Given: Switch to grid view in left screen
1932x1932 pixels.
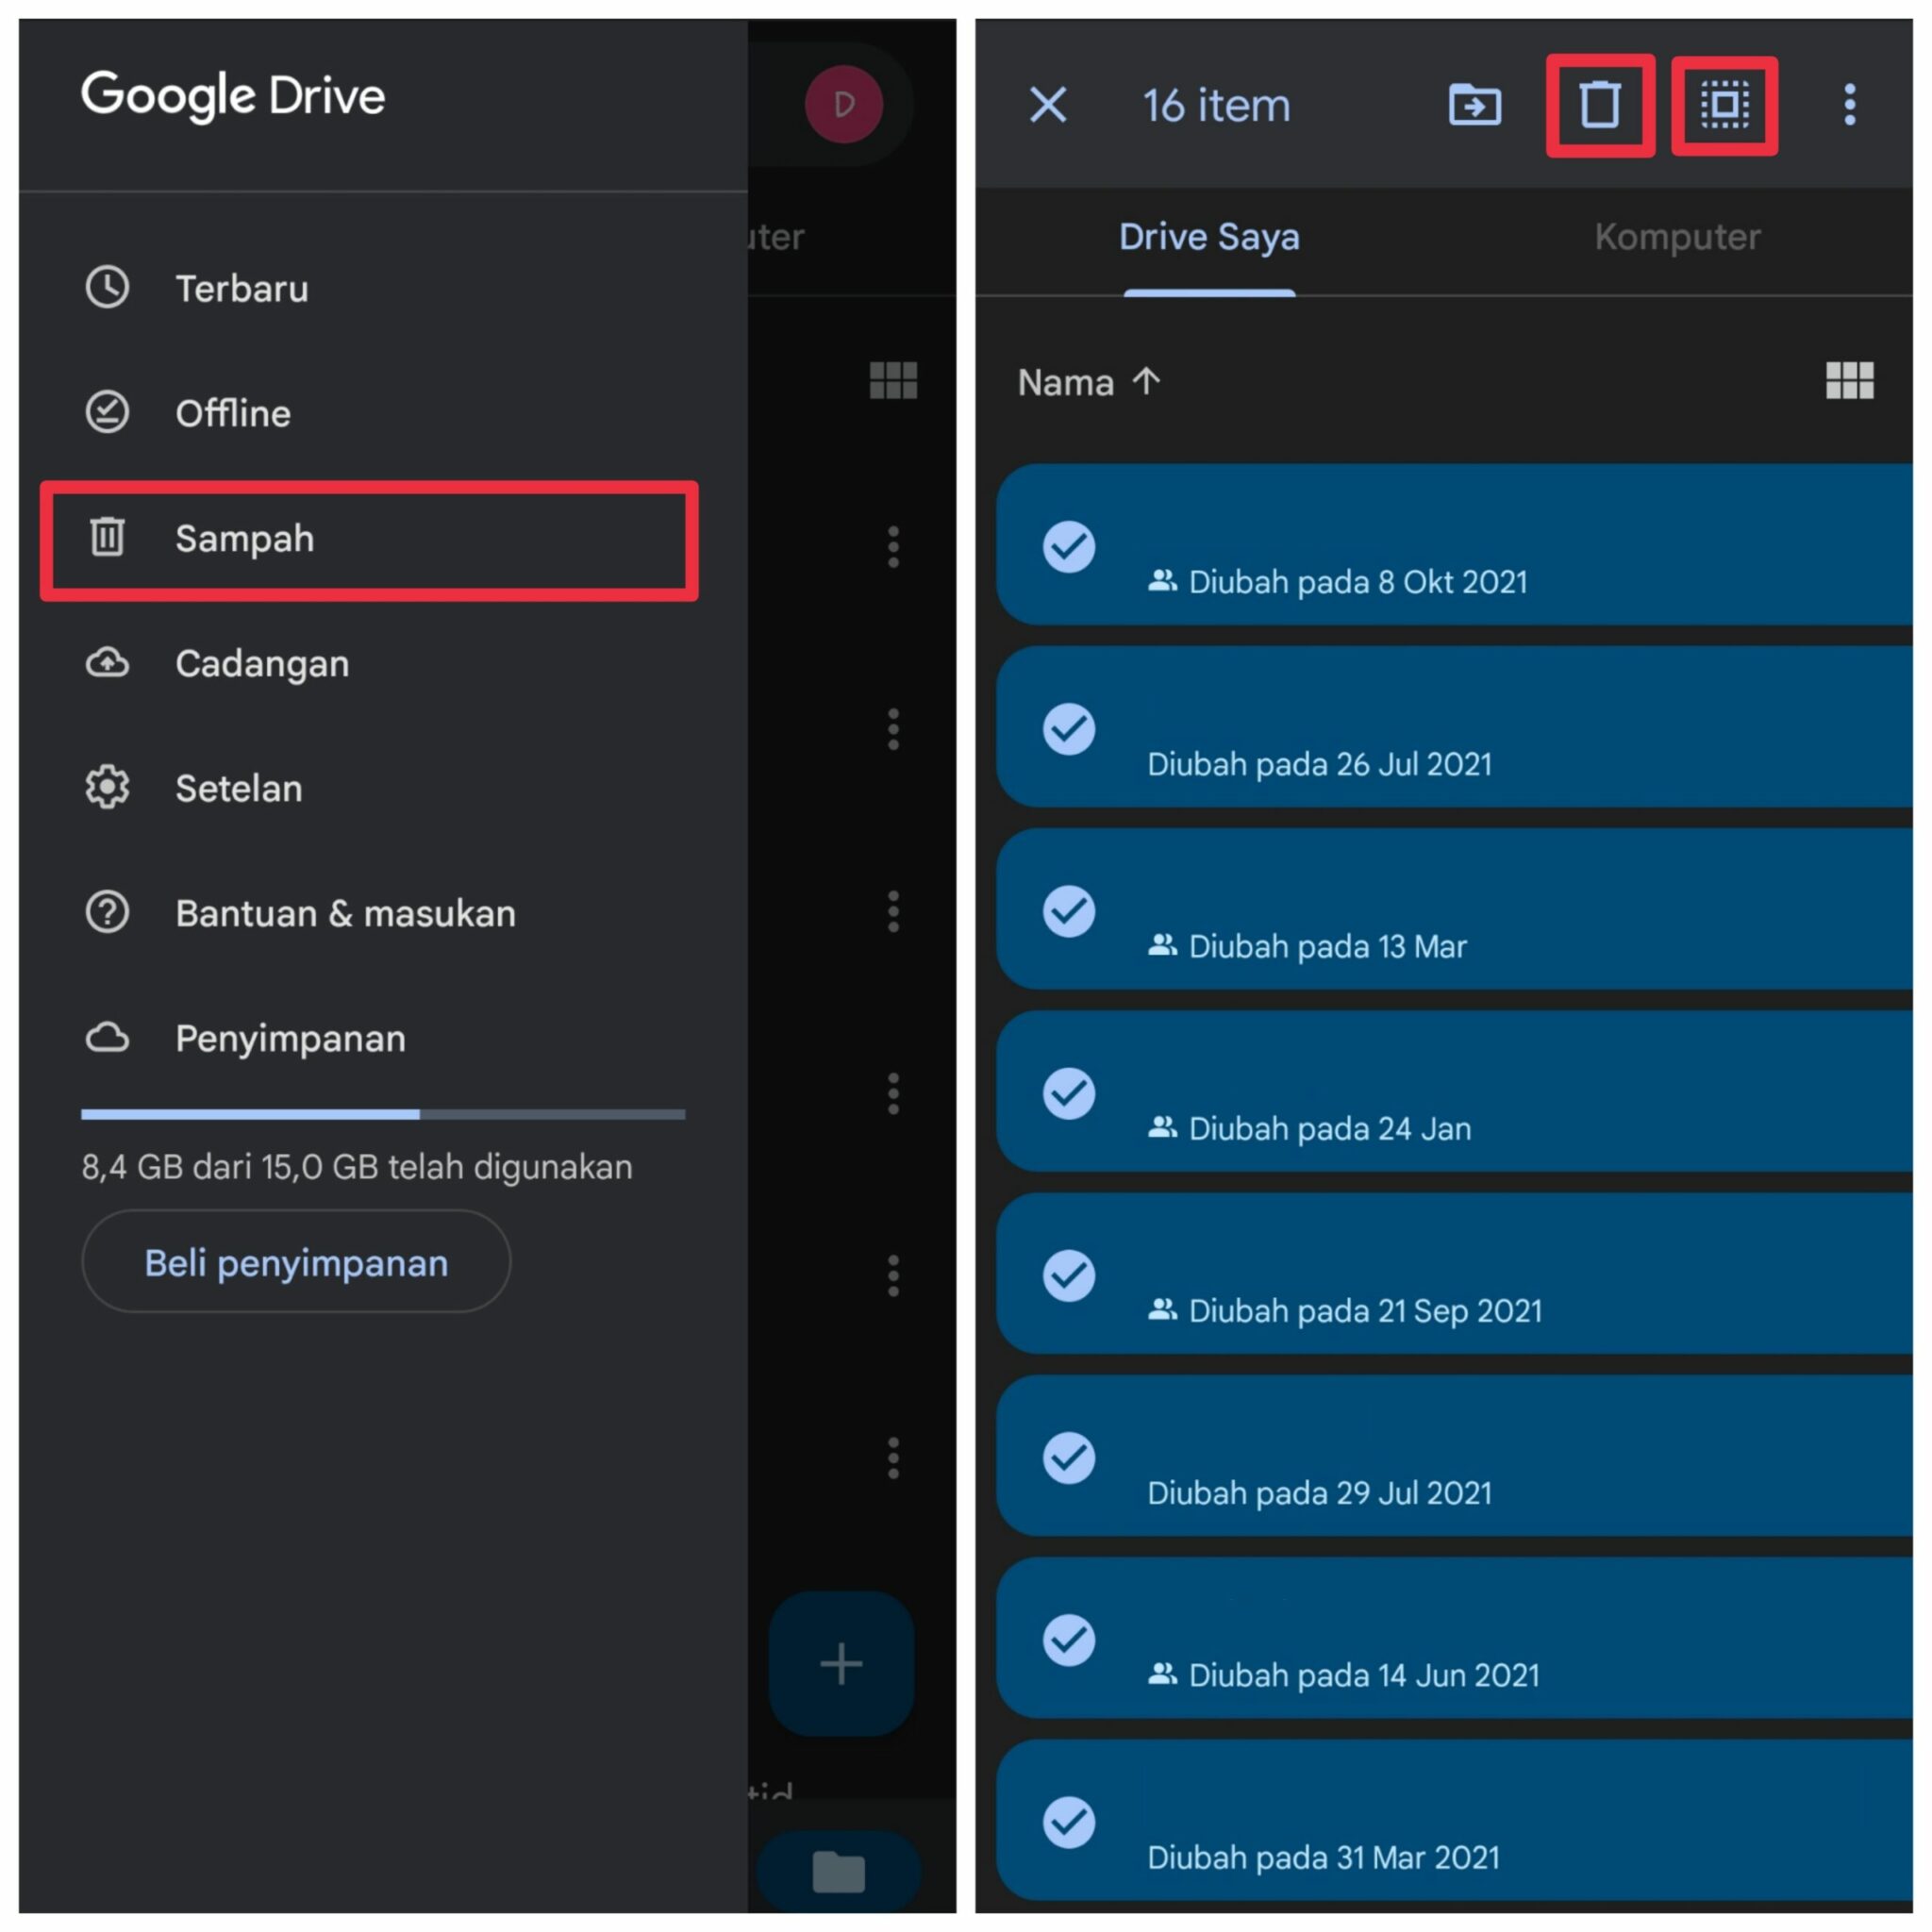Looking at the screenshot, I should [894, 381].
